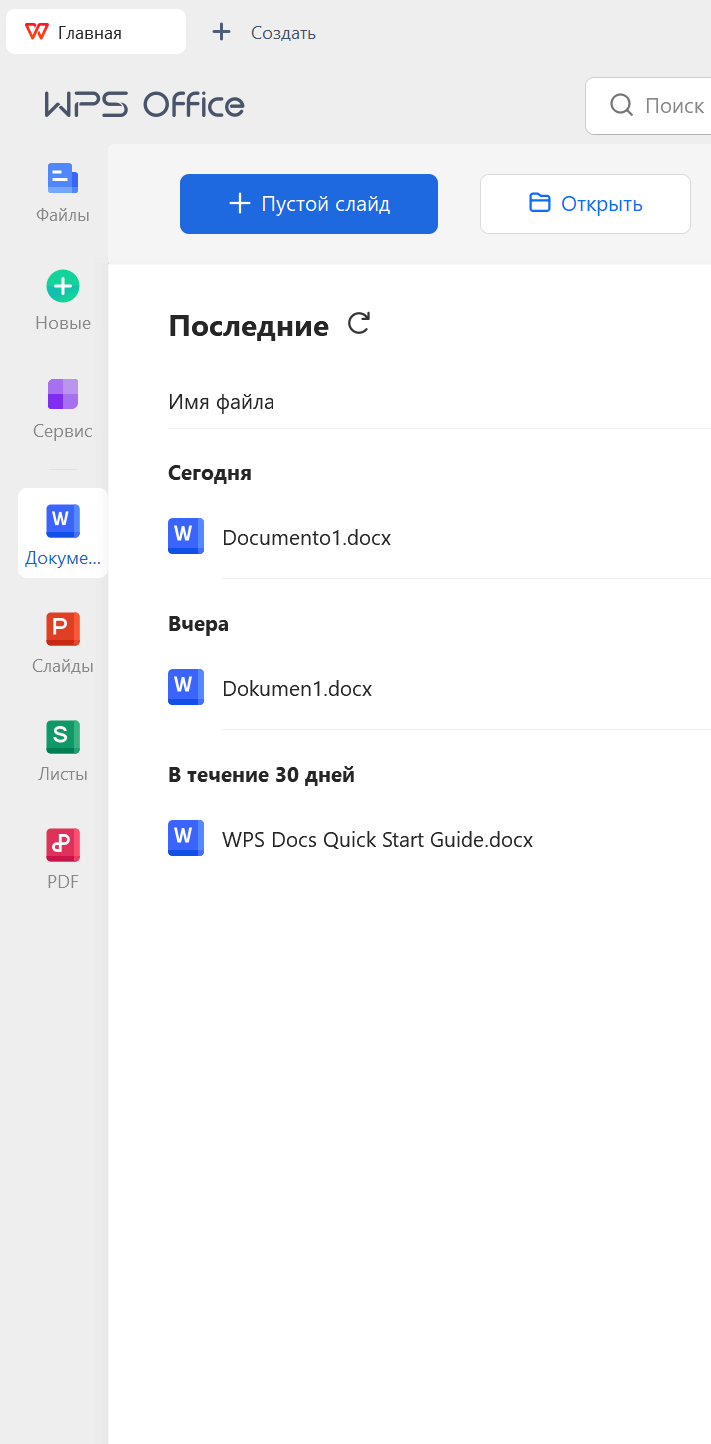Open Dokumen1.docx listed under Вчера
711x1444 pixels.
295,688
